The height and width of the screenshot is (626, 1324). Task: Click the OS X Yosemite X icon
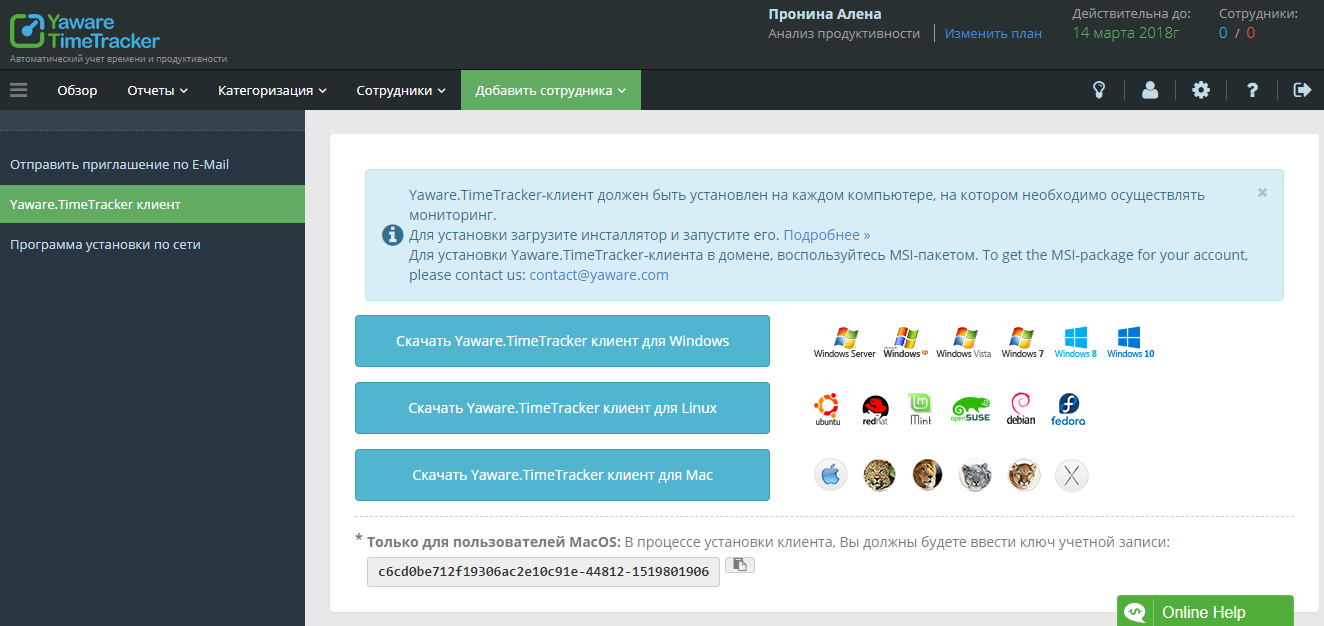(x=1072, y=475)
